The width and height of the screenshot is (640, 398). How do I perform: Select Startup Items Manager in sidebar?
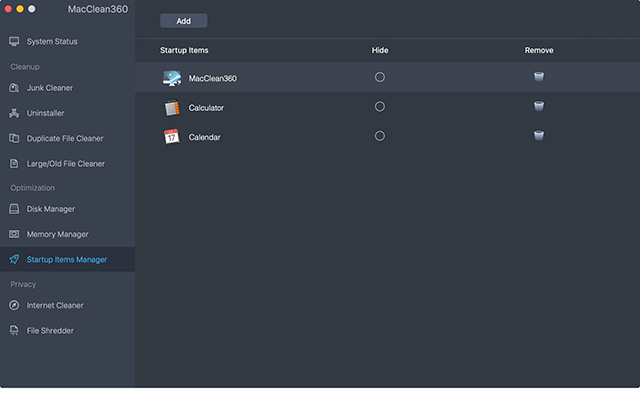[67, 259]
